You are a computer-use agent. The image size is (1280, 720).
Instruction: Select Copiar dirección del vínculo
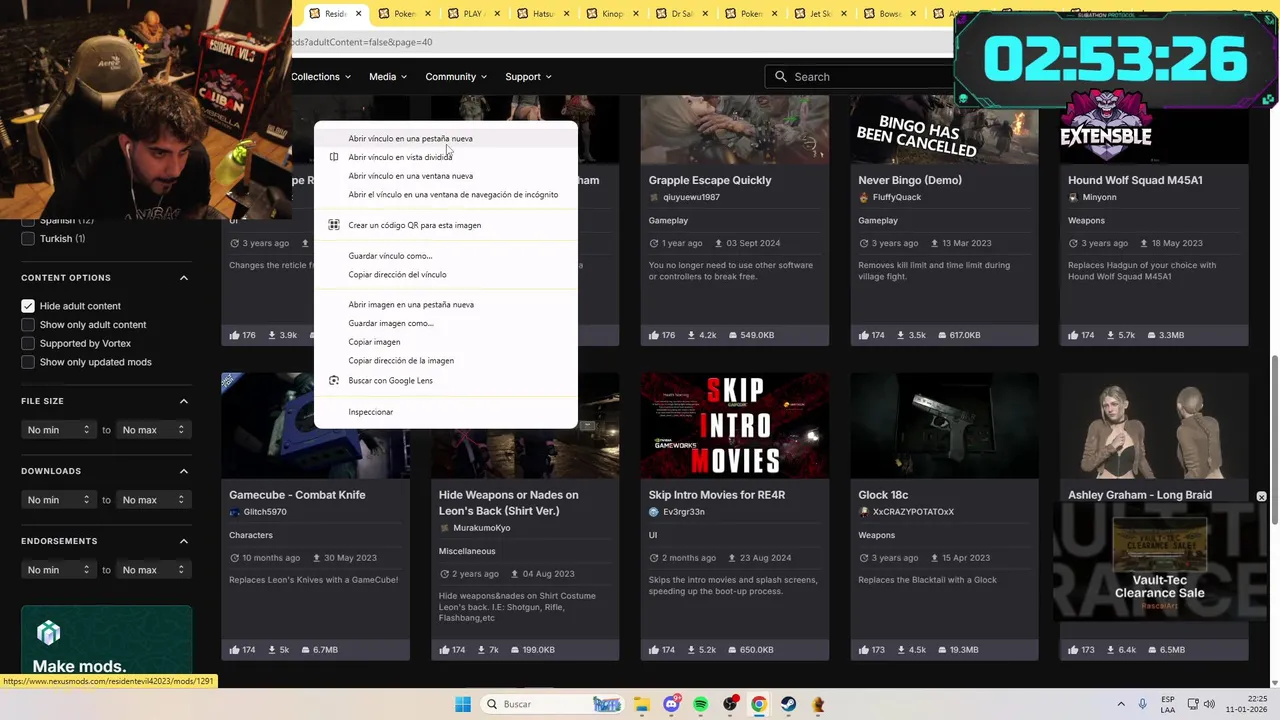pos(445,274)
